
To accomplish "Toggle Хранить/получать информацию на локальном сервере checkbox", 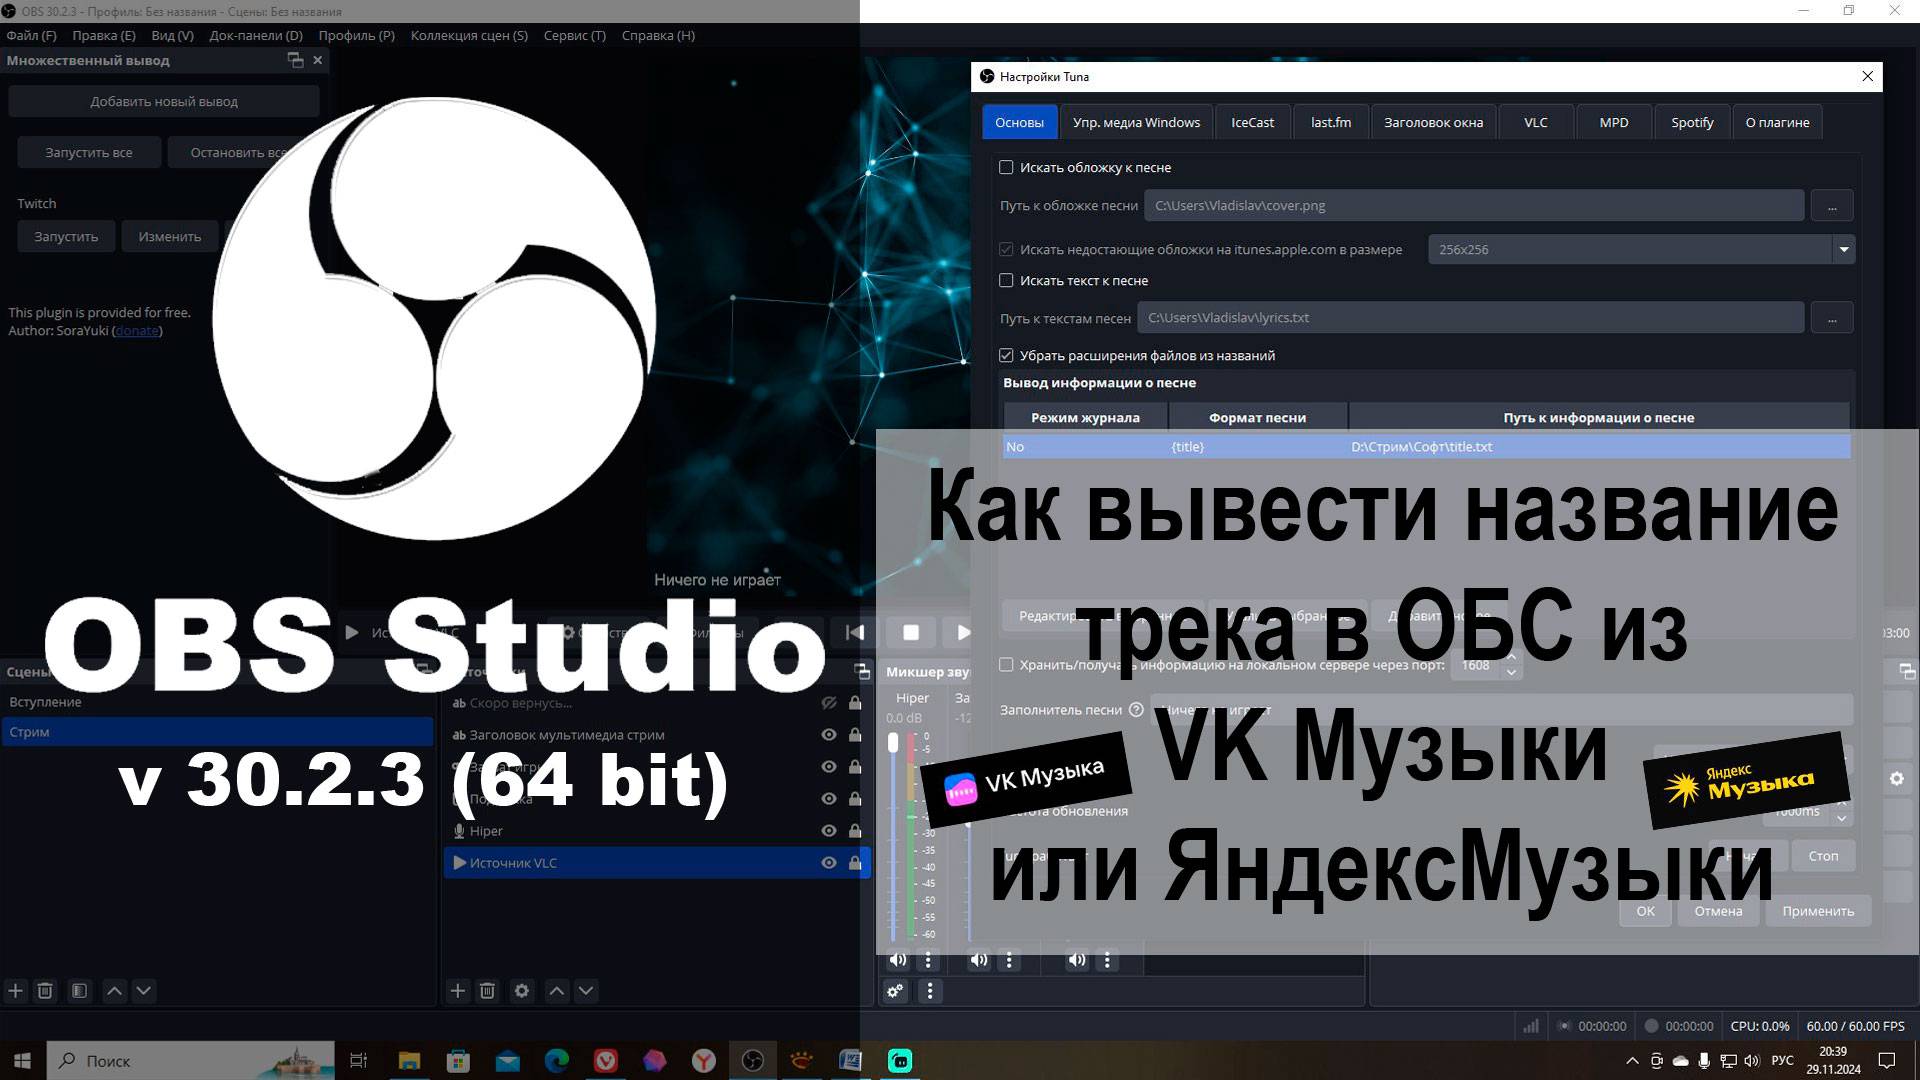I will [1006, 664].
